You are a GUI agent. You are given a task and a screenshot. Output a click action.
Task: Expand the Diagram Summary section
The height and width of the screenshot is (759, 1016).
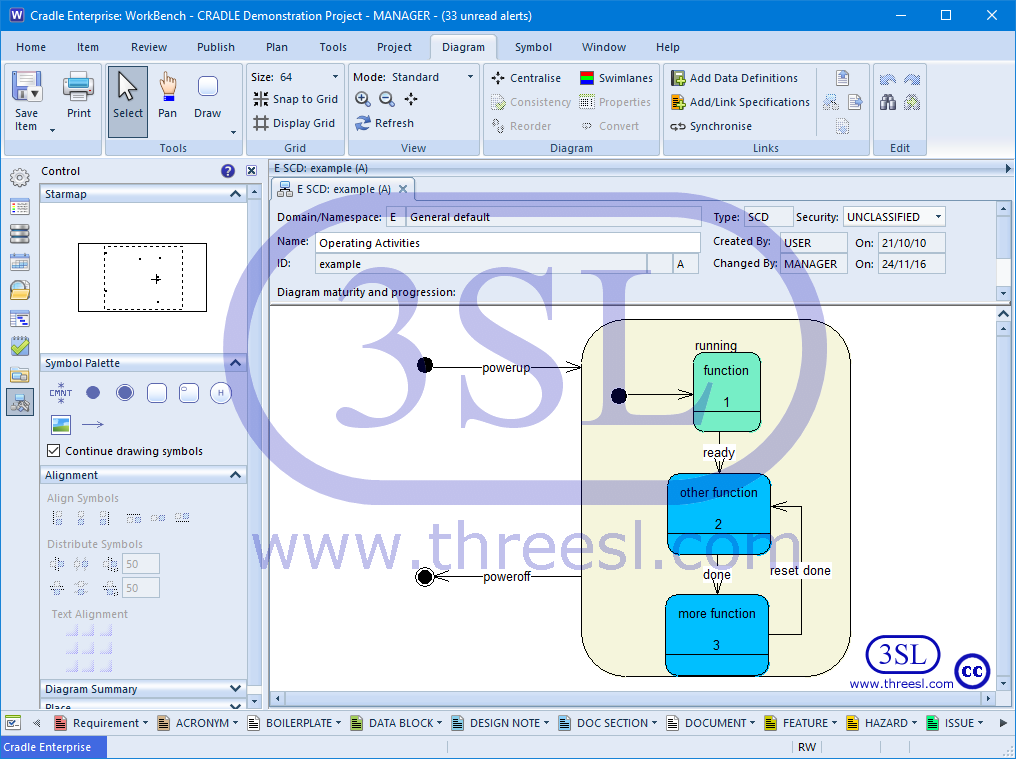tap(235, 688)
